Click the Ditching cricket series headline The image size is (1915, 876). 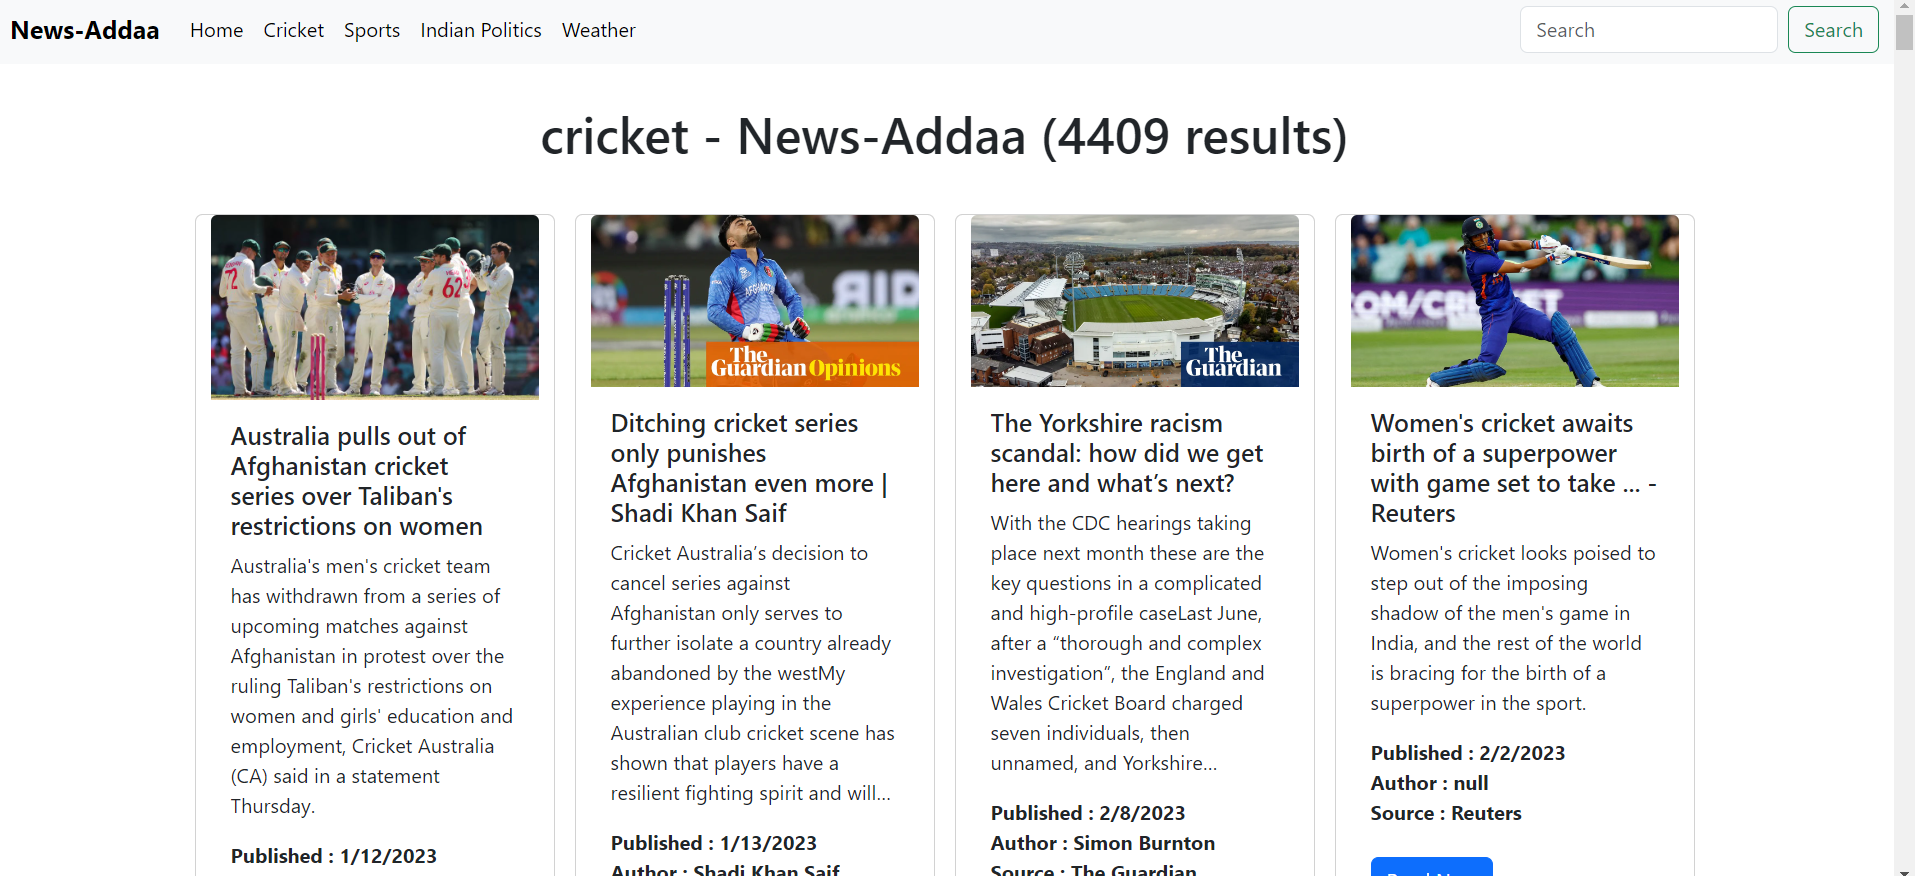749,468
